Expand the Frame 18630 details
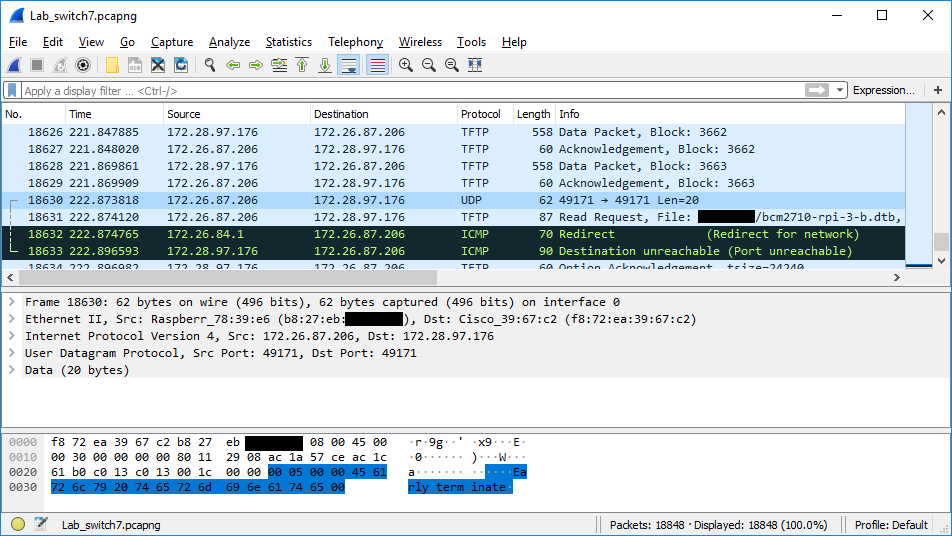 tap(12, 302)
